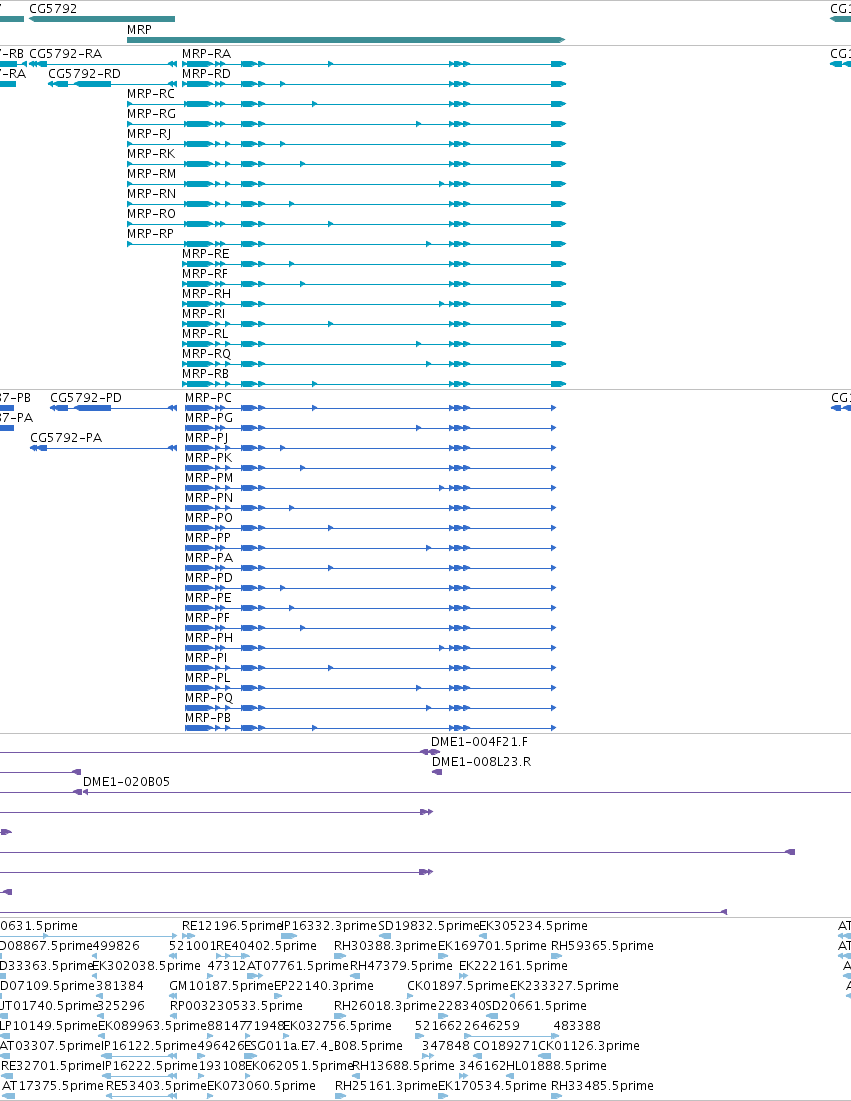Open the MRP-RB transcript label

[x=206, y=374]
